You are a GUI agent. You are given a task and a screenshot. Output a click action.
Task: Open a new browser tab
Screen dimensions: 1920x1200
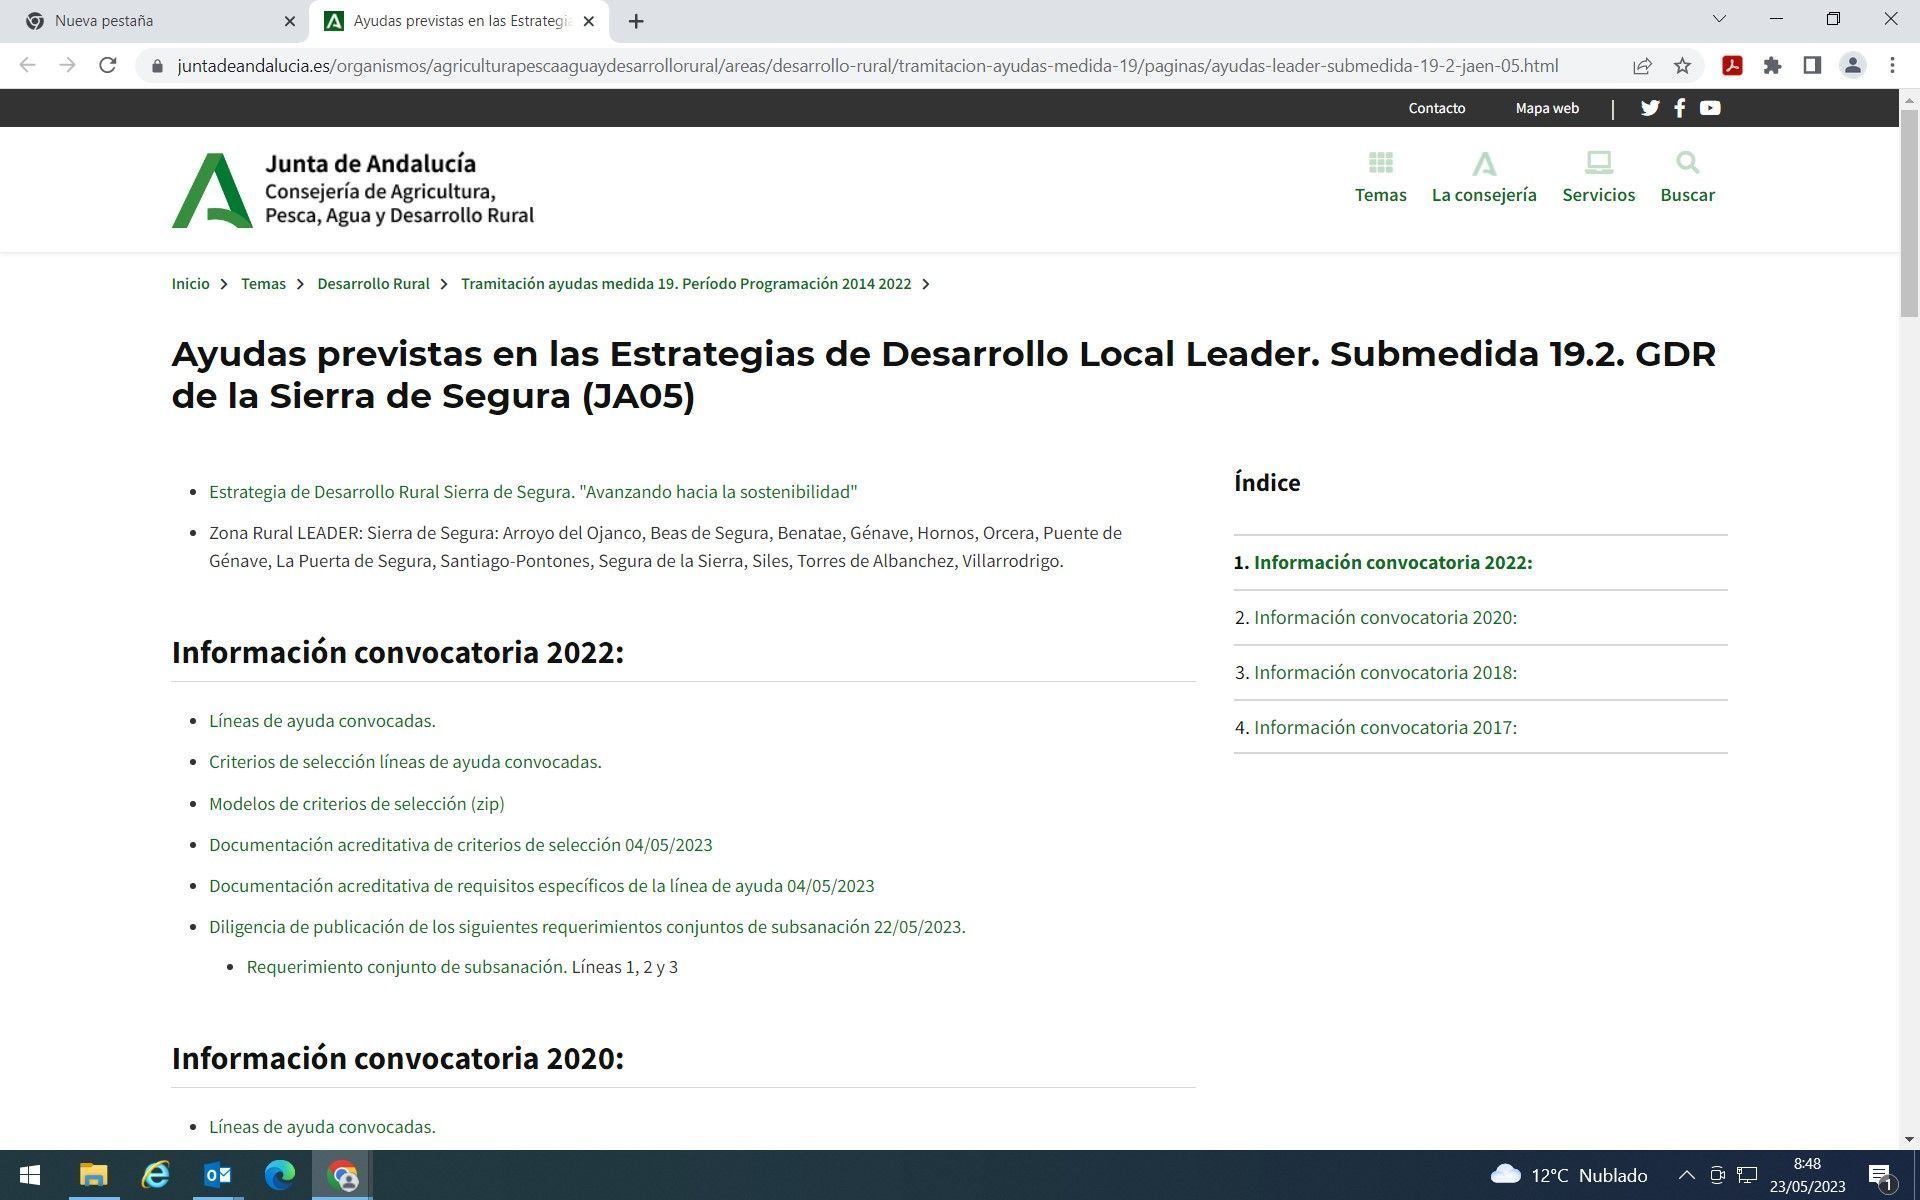point(636,21)
